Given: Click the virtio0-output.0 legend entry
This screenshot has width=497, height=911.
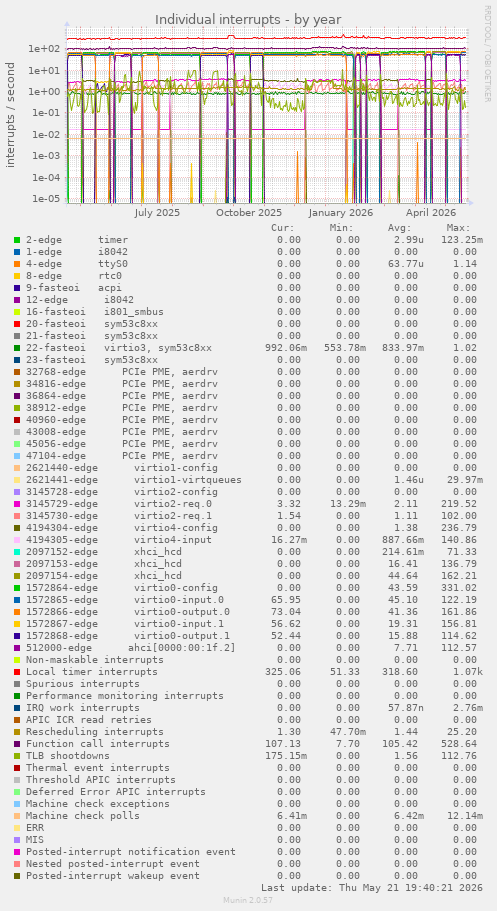Looking at the screenshot, I should [182, 612].
